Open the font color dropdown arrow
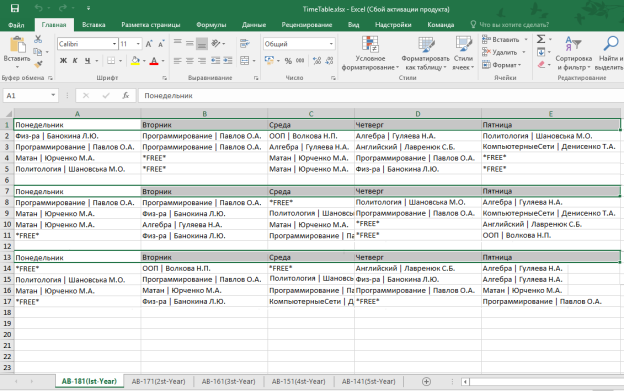Viewport: 624px width, 391px height. (x=162, y=61)
